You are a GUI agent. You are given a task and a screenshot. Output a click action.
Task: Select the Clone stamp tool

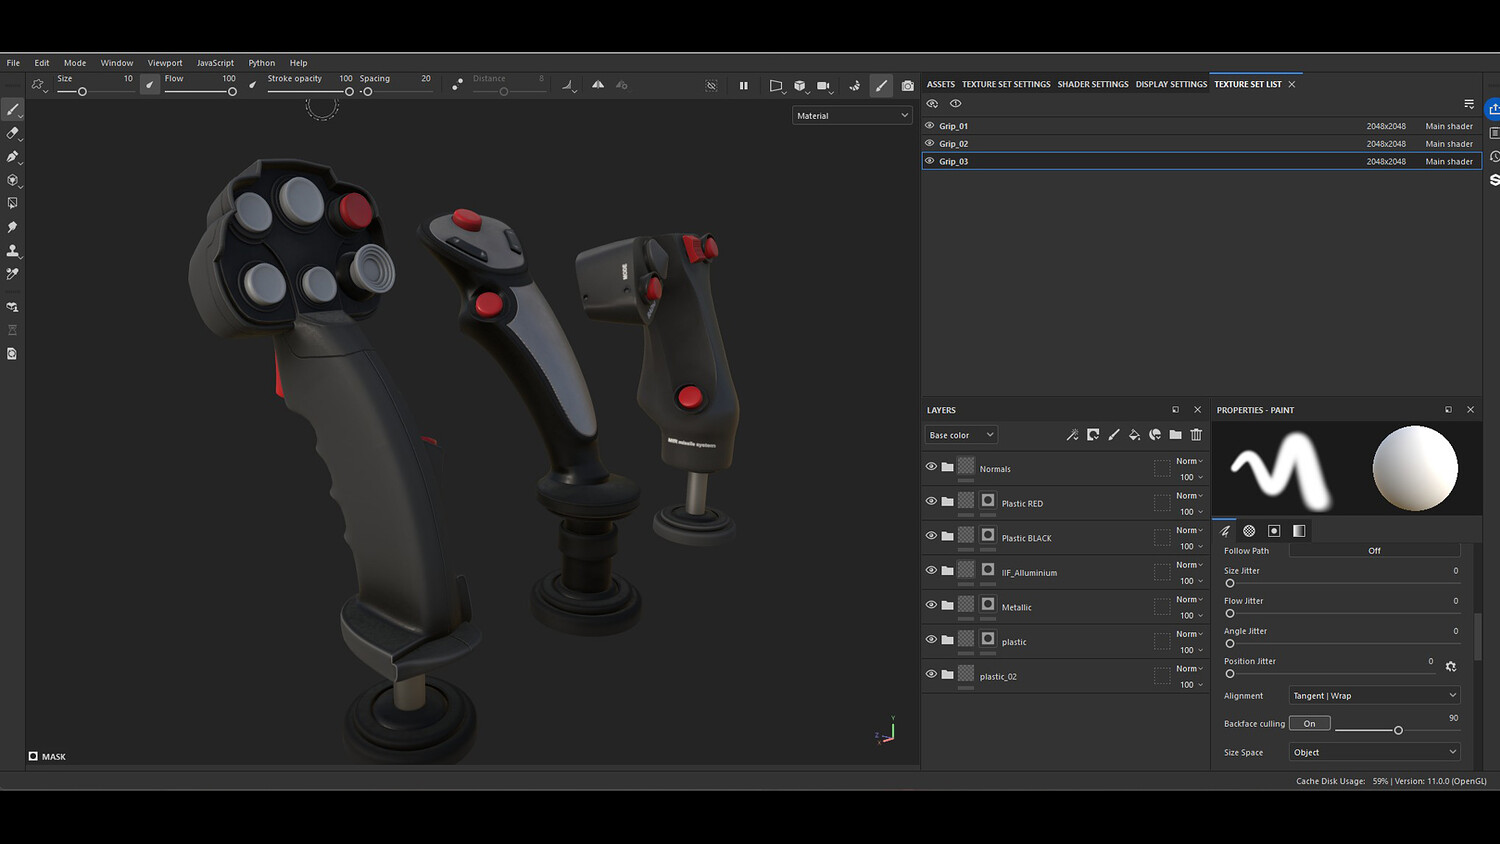12,250
